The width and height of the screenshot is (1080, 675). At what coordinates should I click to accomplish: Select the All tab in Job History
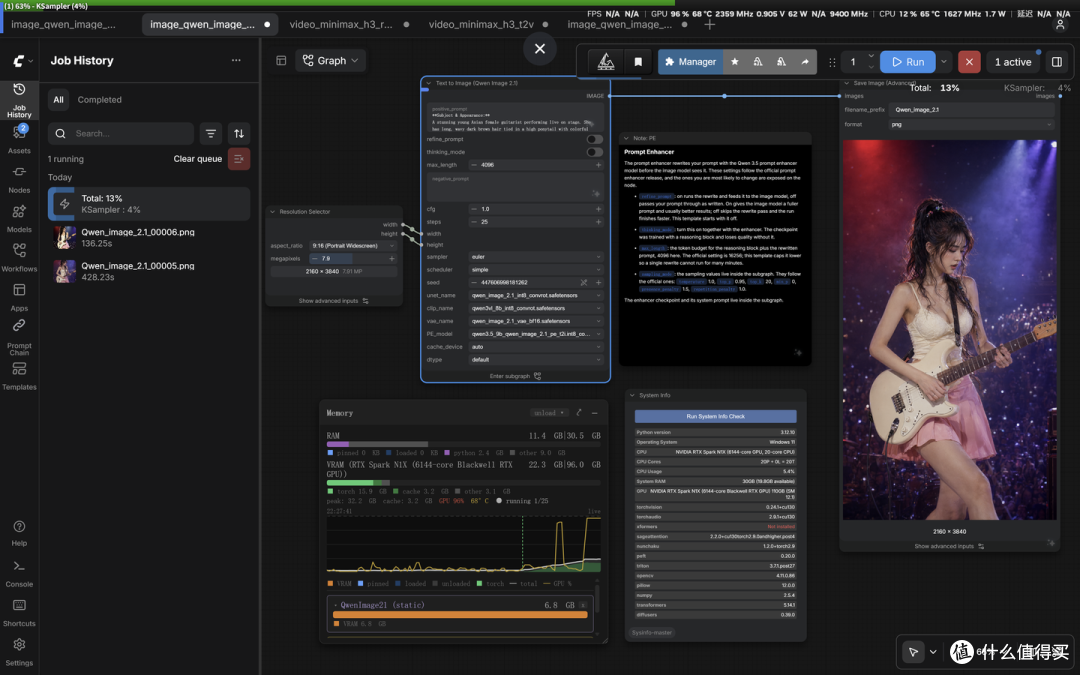point(59,100)
